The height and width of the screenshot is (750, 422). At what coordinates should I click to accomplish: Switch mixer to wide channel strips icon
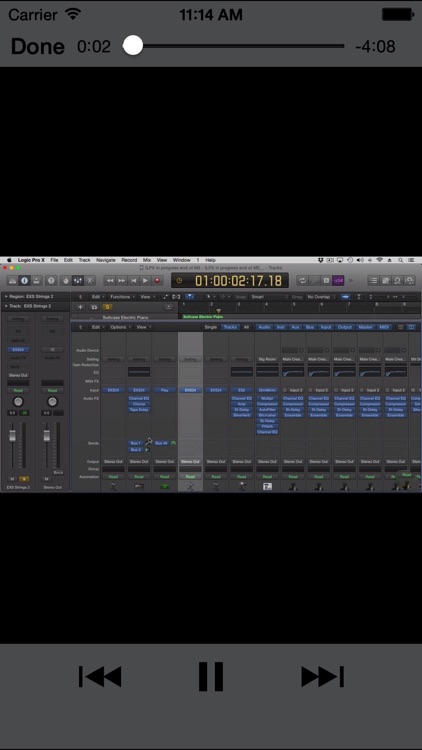point(411,327)
